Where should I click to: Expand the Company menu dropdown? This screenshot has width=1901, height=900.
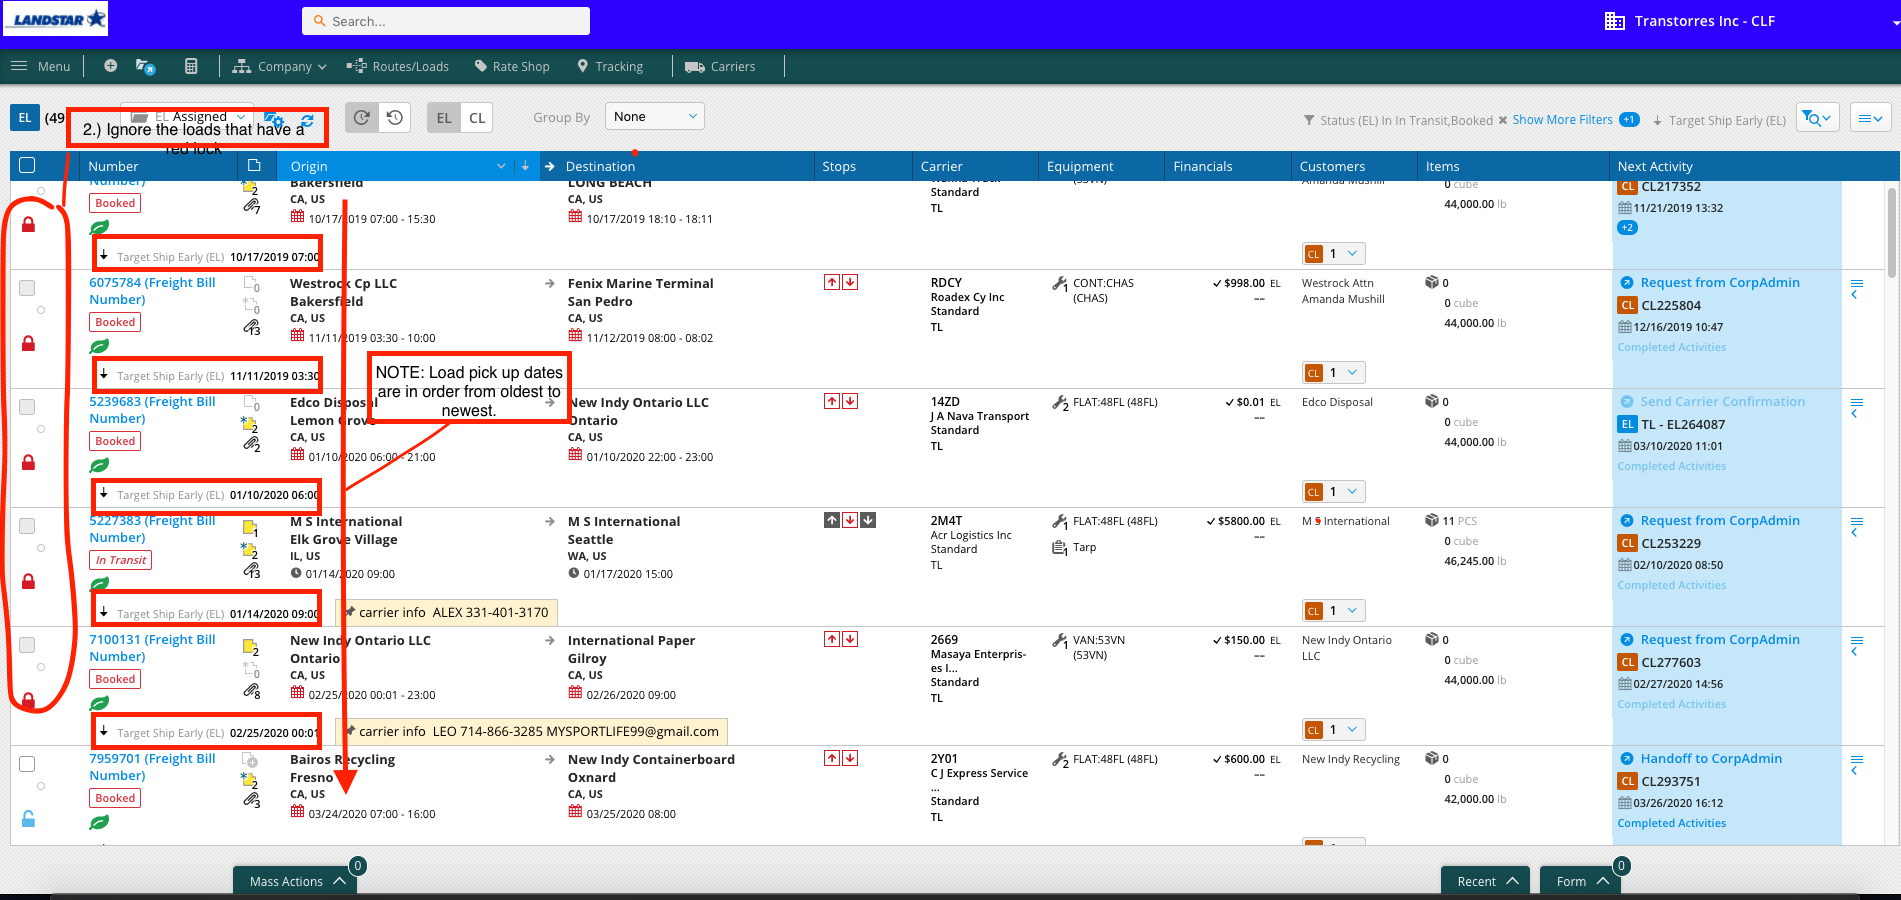pyautogui.click(x=279, y=66)
